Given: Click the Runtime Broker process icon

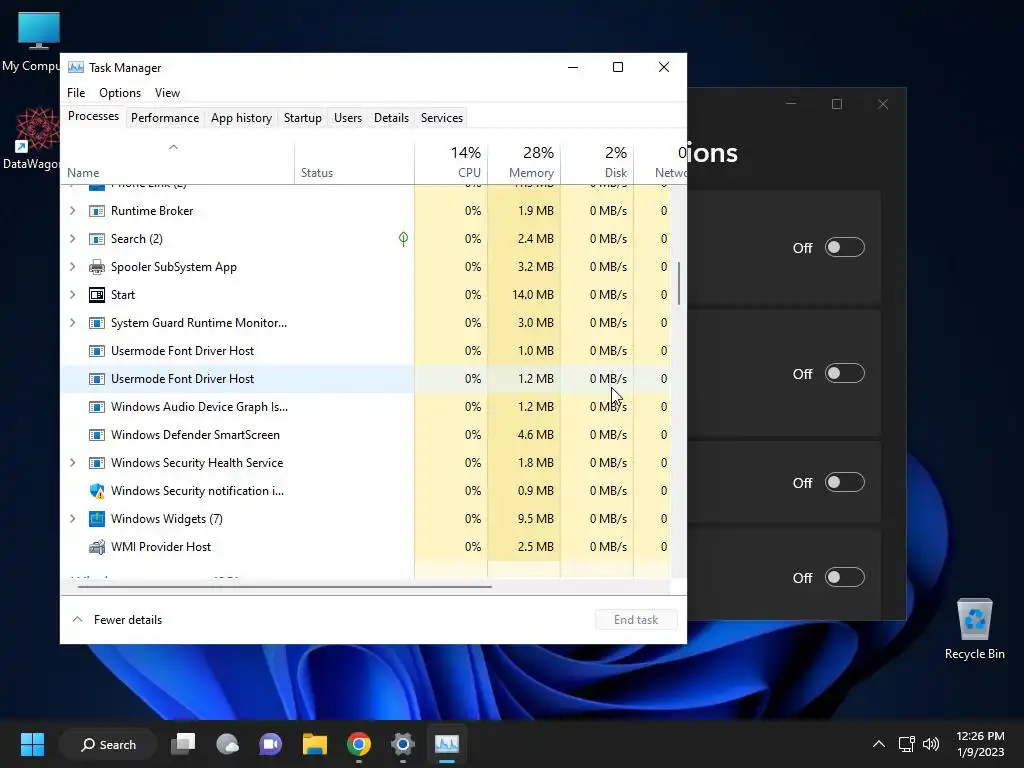Looking at the screenshot, I should point(97,211).
